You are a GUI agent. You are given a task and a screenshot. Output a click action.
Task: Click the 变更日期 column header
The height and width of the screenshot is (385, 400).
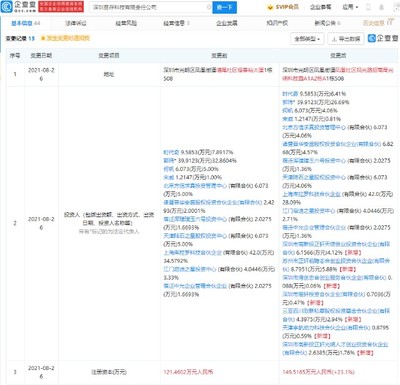(x=41, y=56)
